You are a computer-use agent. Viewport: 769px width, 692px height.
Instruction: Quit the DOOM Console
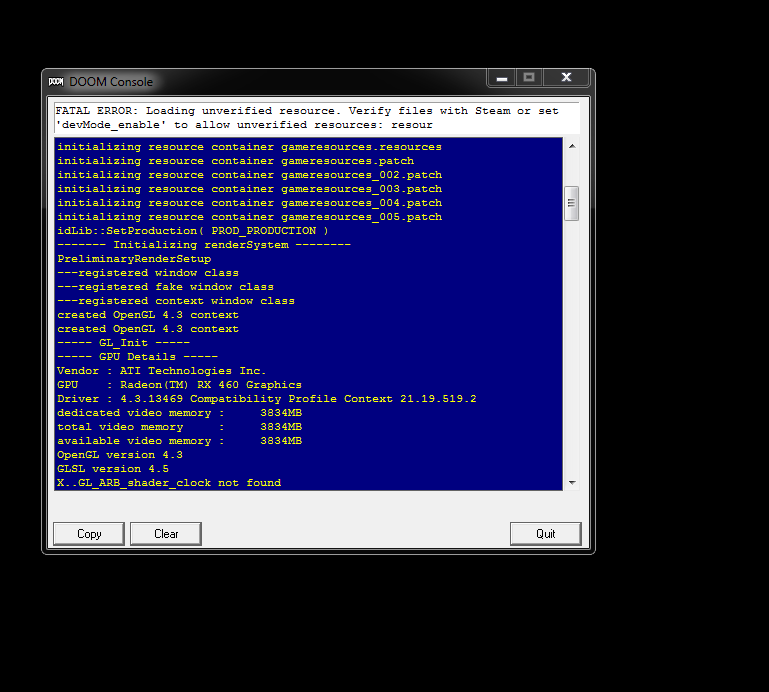(x=545, y=534)
